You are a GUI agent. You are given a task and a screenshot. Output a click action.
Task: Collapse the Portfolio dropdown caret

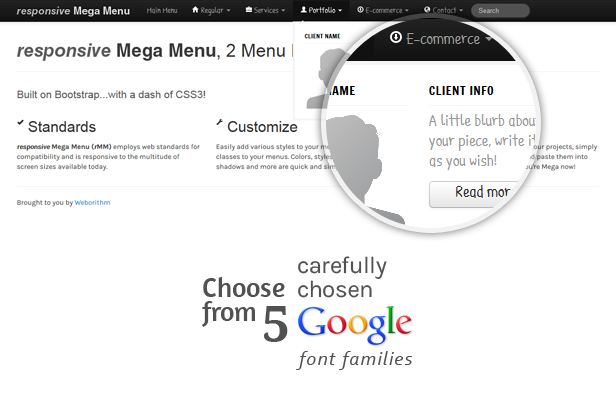tap(340, 11)
